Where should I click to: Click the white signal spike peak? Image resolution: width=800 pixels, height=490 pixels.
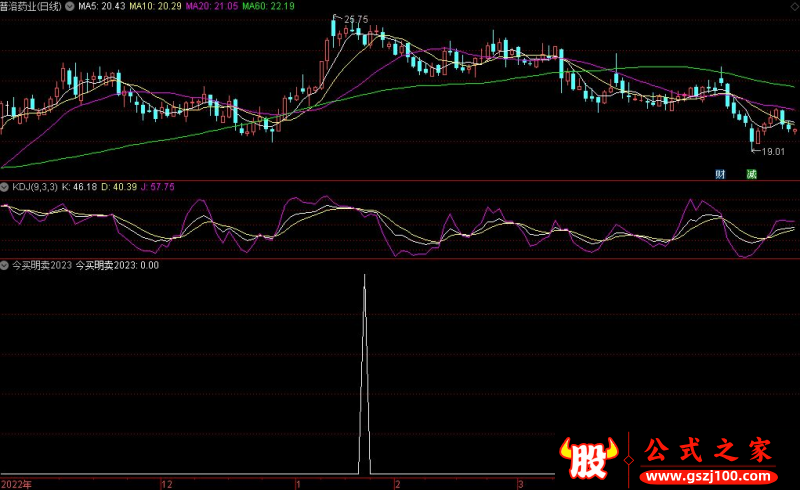coord(364,275)
